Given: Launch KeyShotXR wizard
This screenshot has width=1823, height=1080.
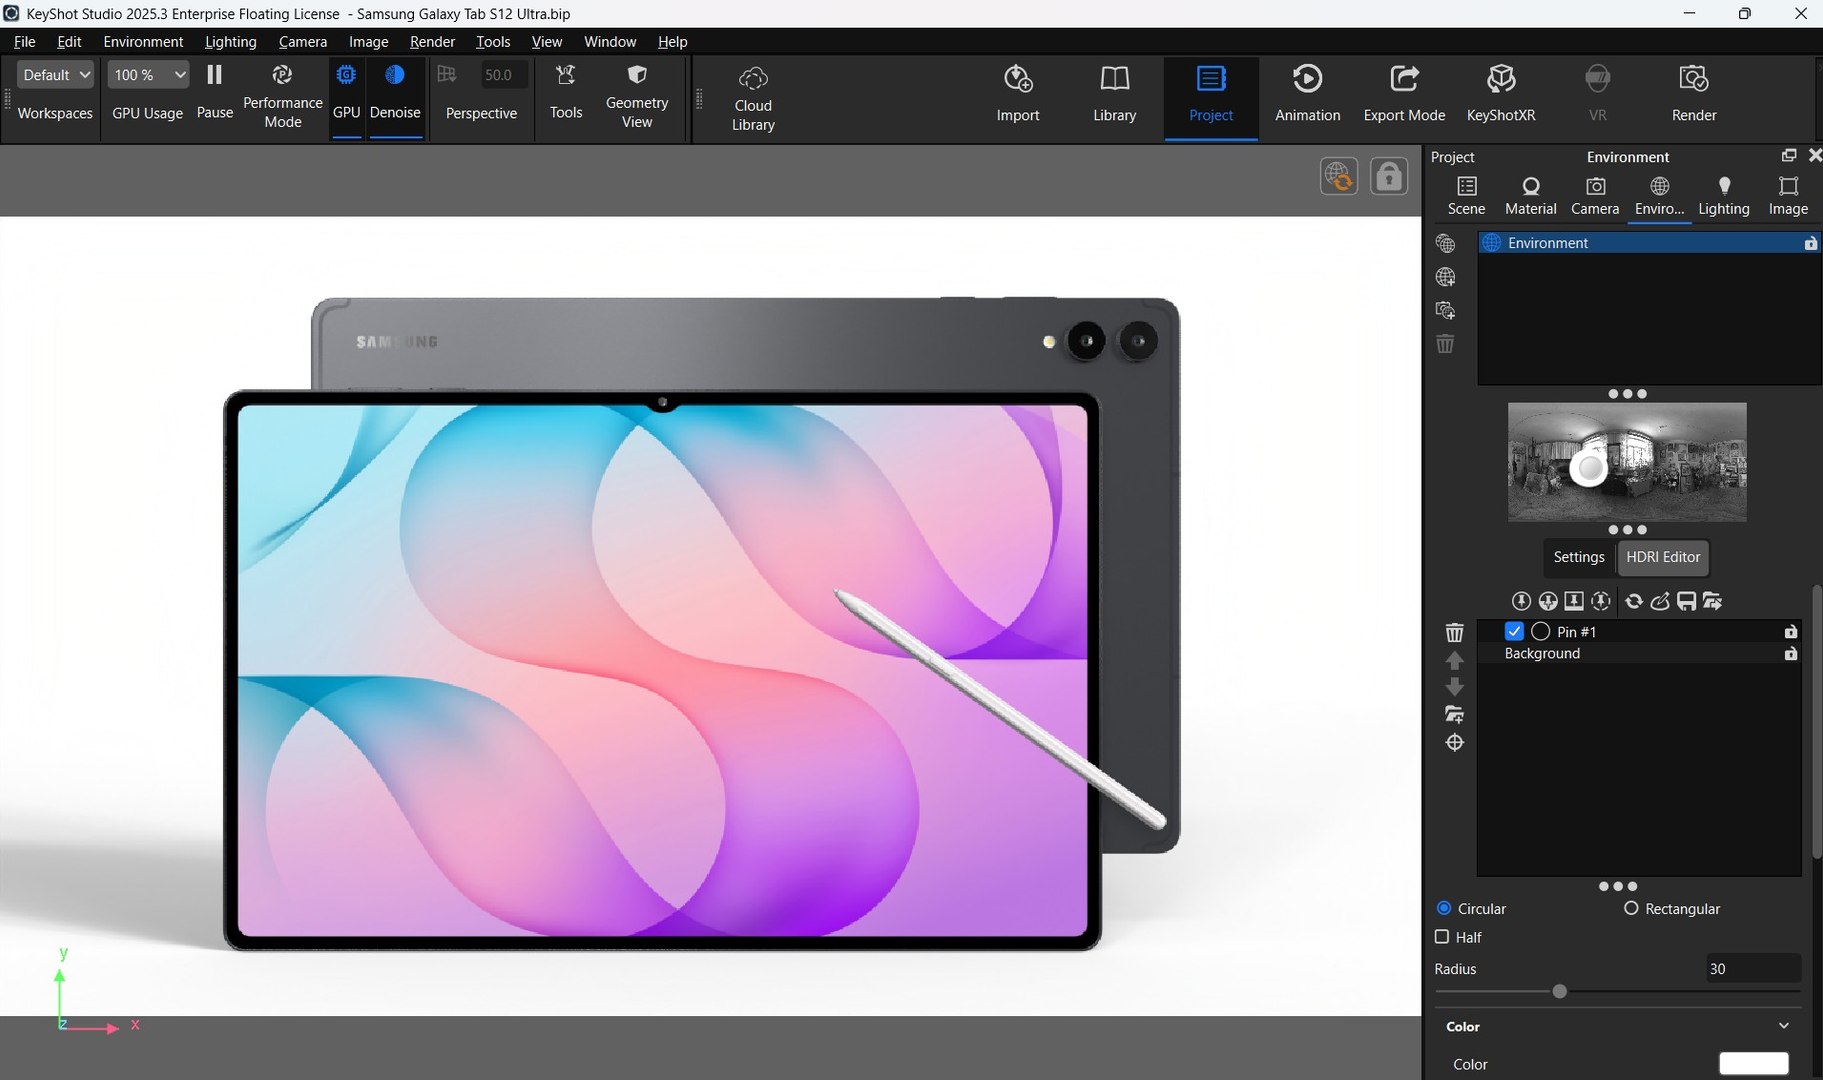Looking at the screenshot, I should tap(1500, 93).
